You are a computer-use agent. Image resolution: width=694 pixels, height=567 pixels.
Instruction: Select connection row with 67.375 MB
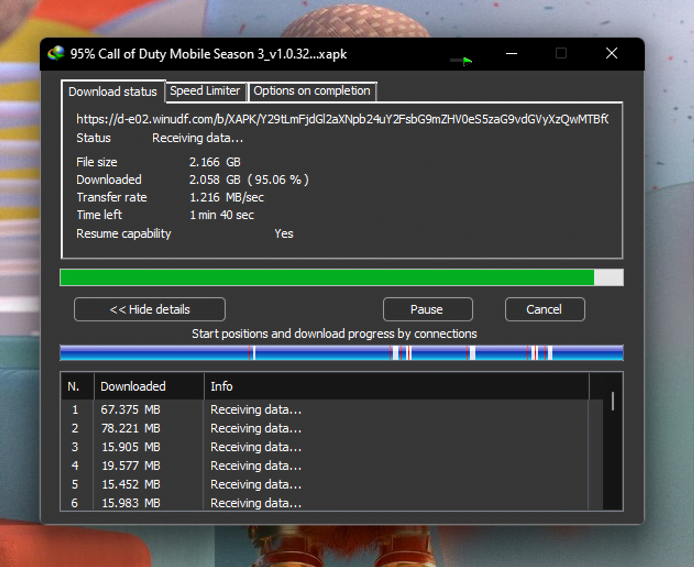pos(332,410)
